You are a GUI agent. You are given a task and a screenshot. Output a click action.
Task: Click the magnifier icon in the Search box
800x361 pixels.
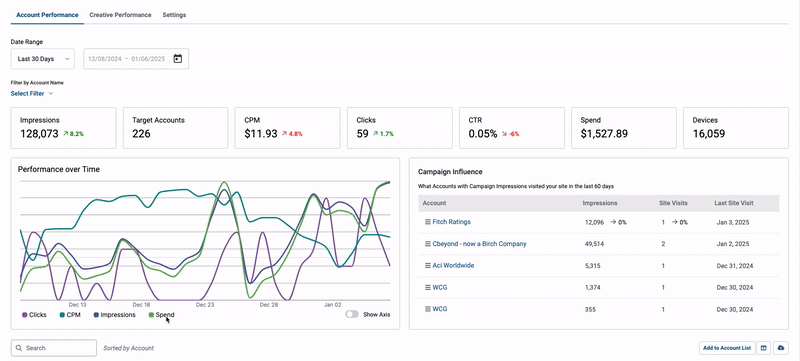(19, 348)
